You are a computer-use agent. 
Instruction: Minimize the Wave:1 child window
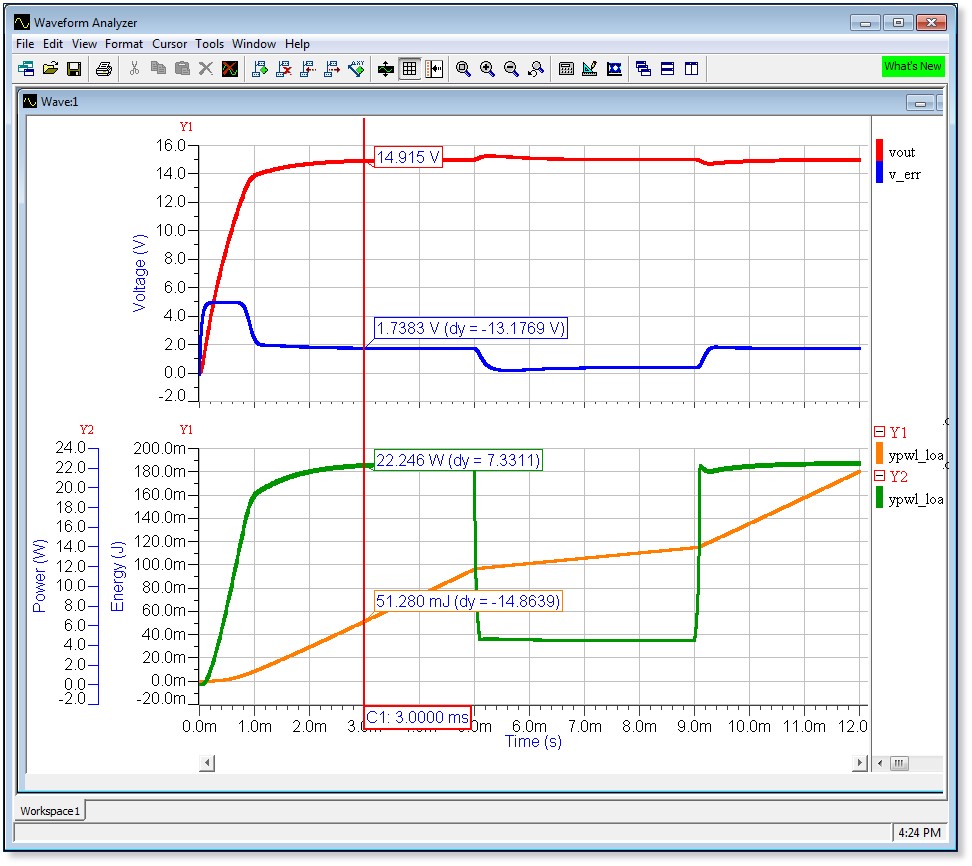(920, 103)
